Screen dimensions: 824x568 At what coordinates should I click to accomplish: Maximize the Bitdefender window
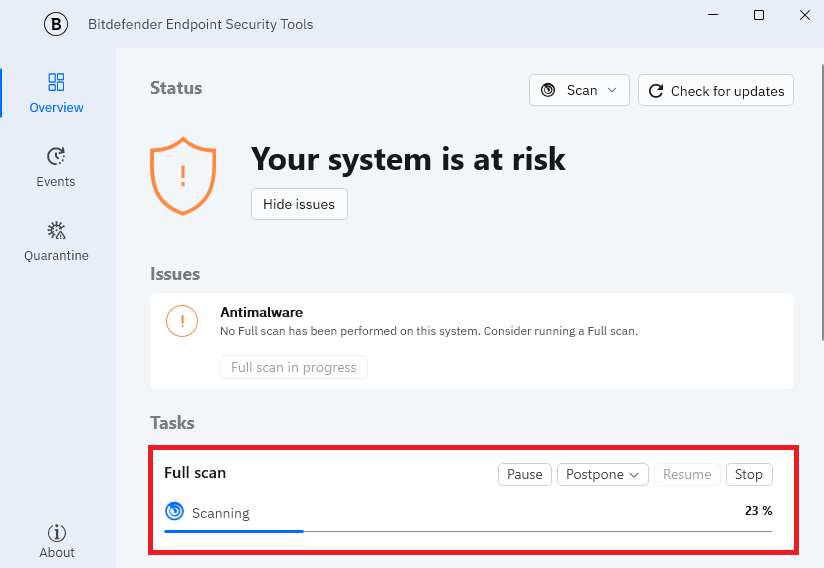click(x=759, y=15)
